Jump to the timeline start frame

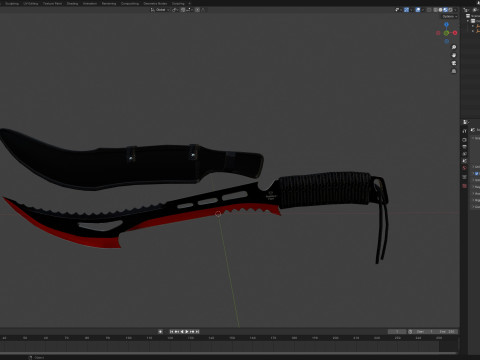click(172, 331)
